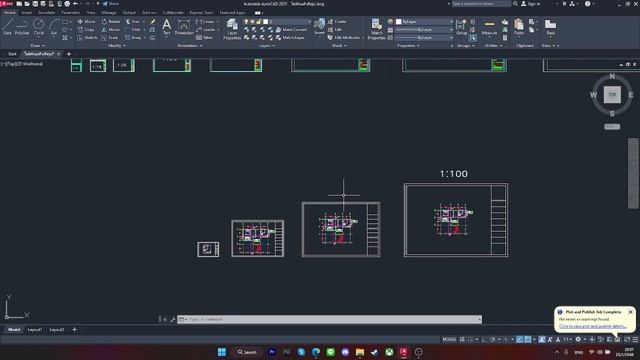Viewport: 640px width, 360px height.
Task: Open the Insert ribbon tab
Action: pos(26,13)
